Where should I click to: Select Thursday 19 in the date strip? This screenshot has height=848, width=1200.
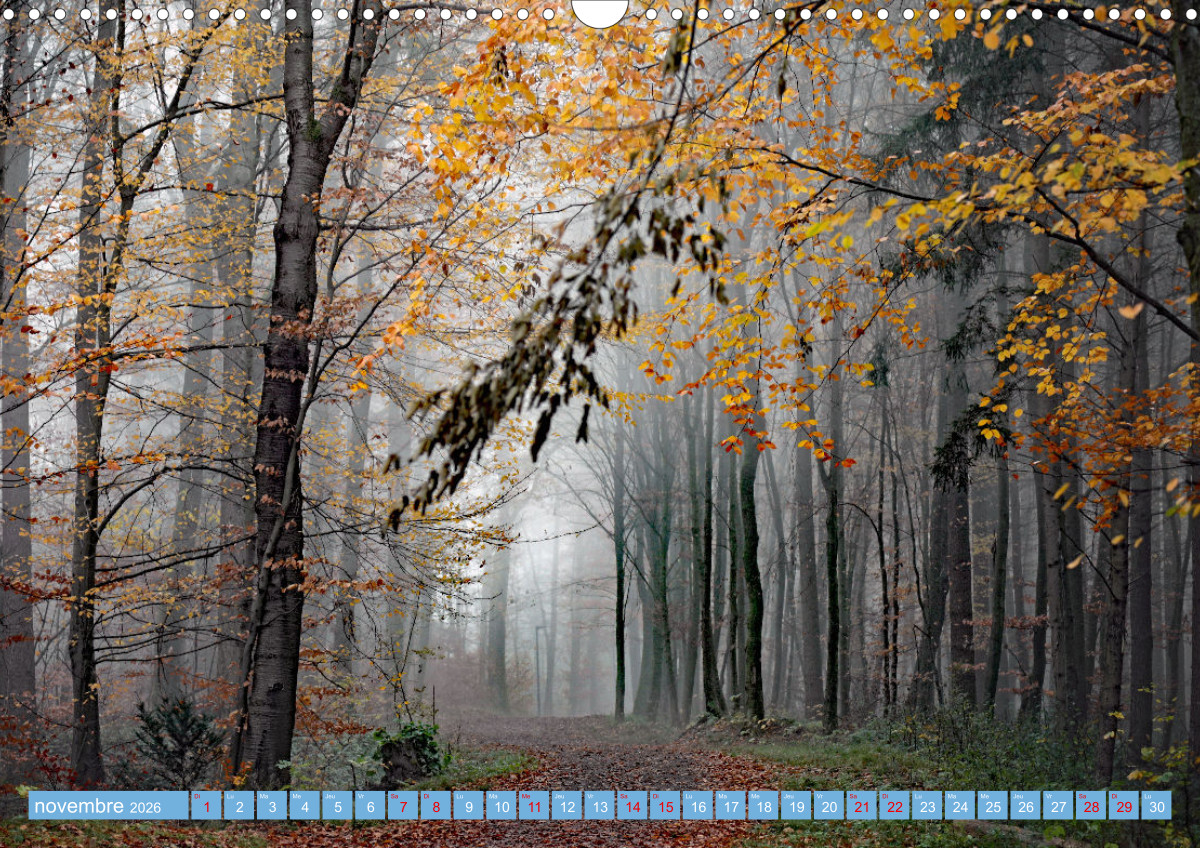click(796, 806)
